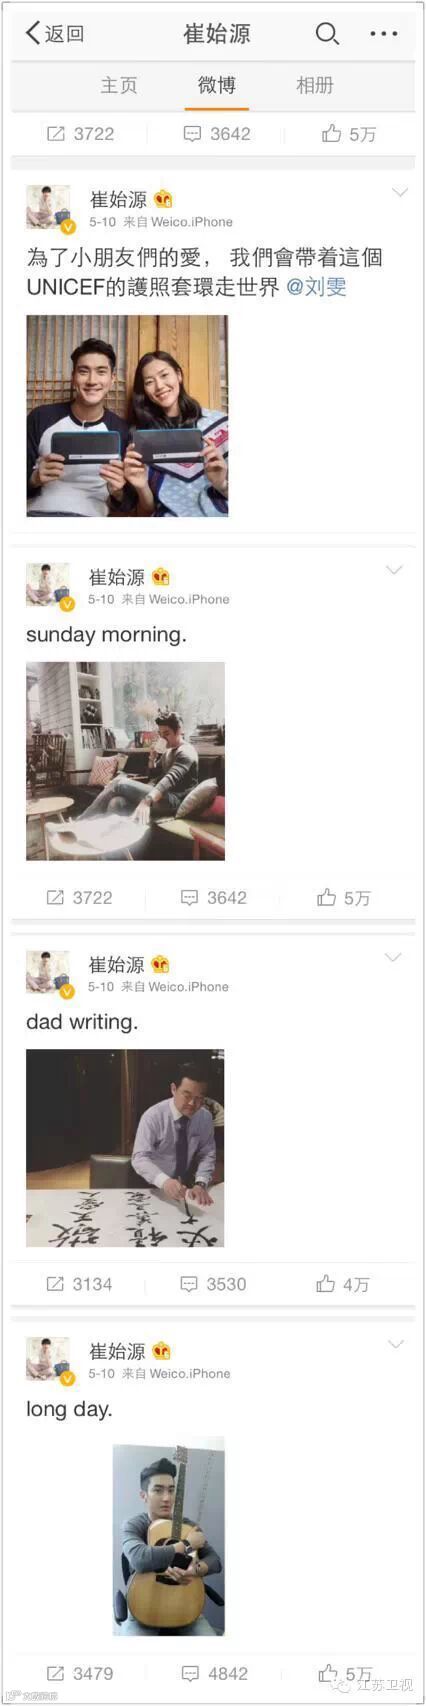Repost the long day post (3479)
This screenshot has height=1706, width=426.
pyautogui.click(x=80, y=1673)
